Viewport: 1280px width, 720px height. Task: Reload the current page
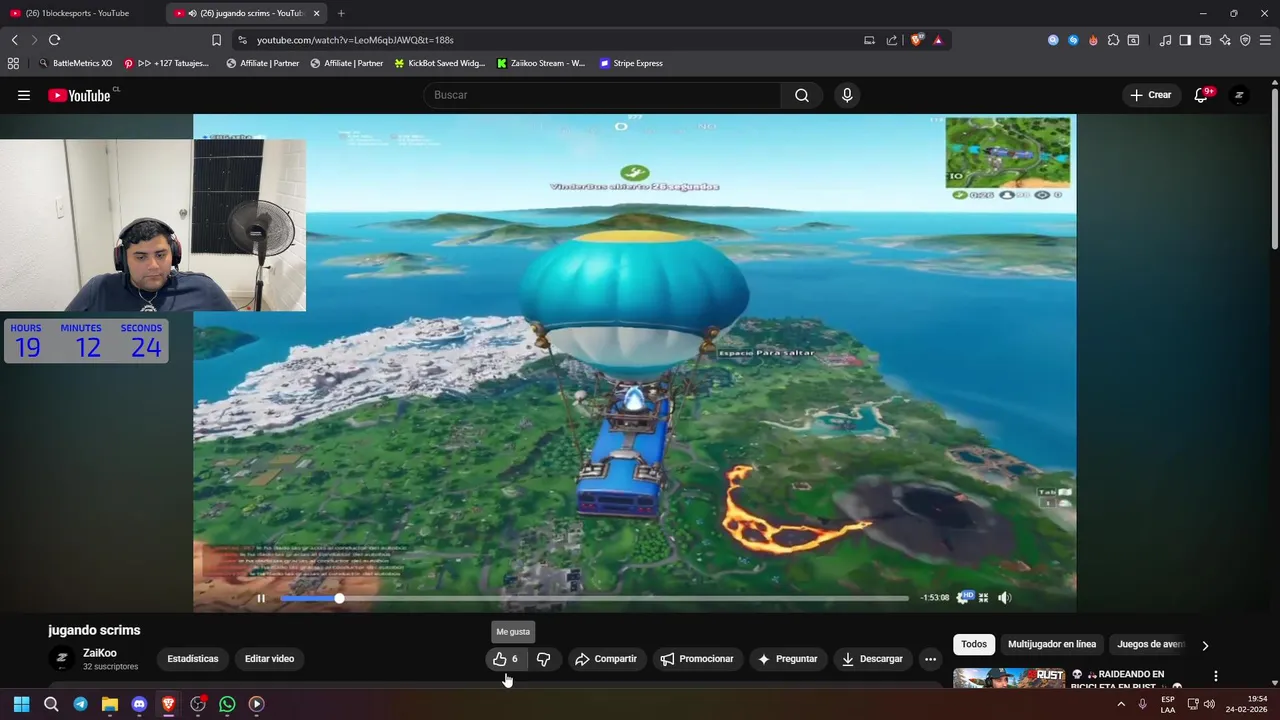pos(54,40)
